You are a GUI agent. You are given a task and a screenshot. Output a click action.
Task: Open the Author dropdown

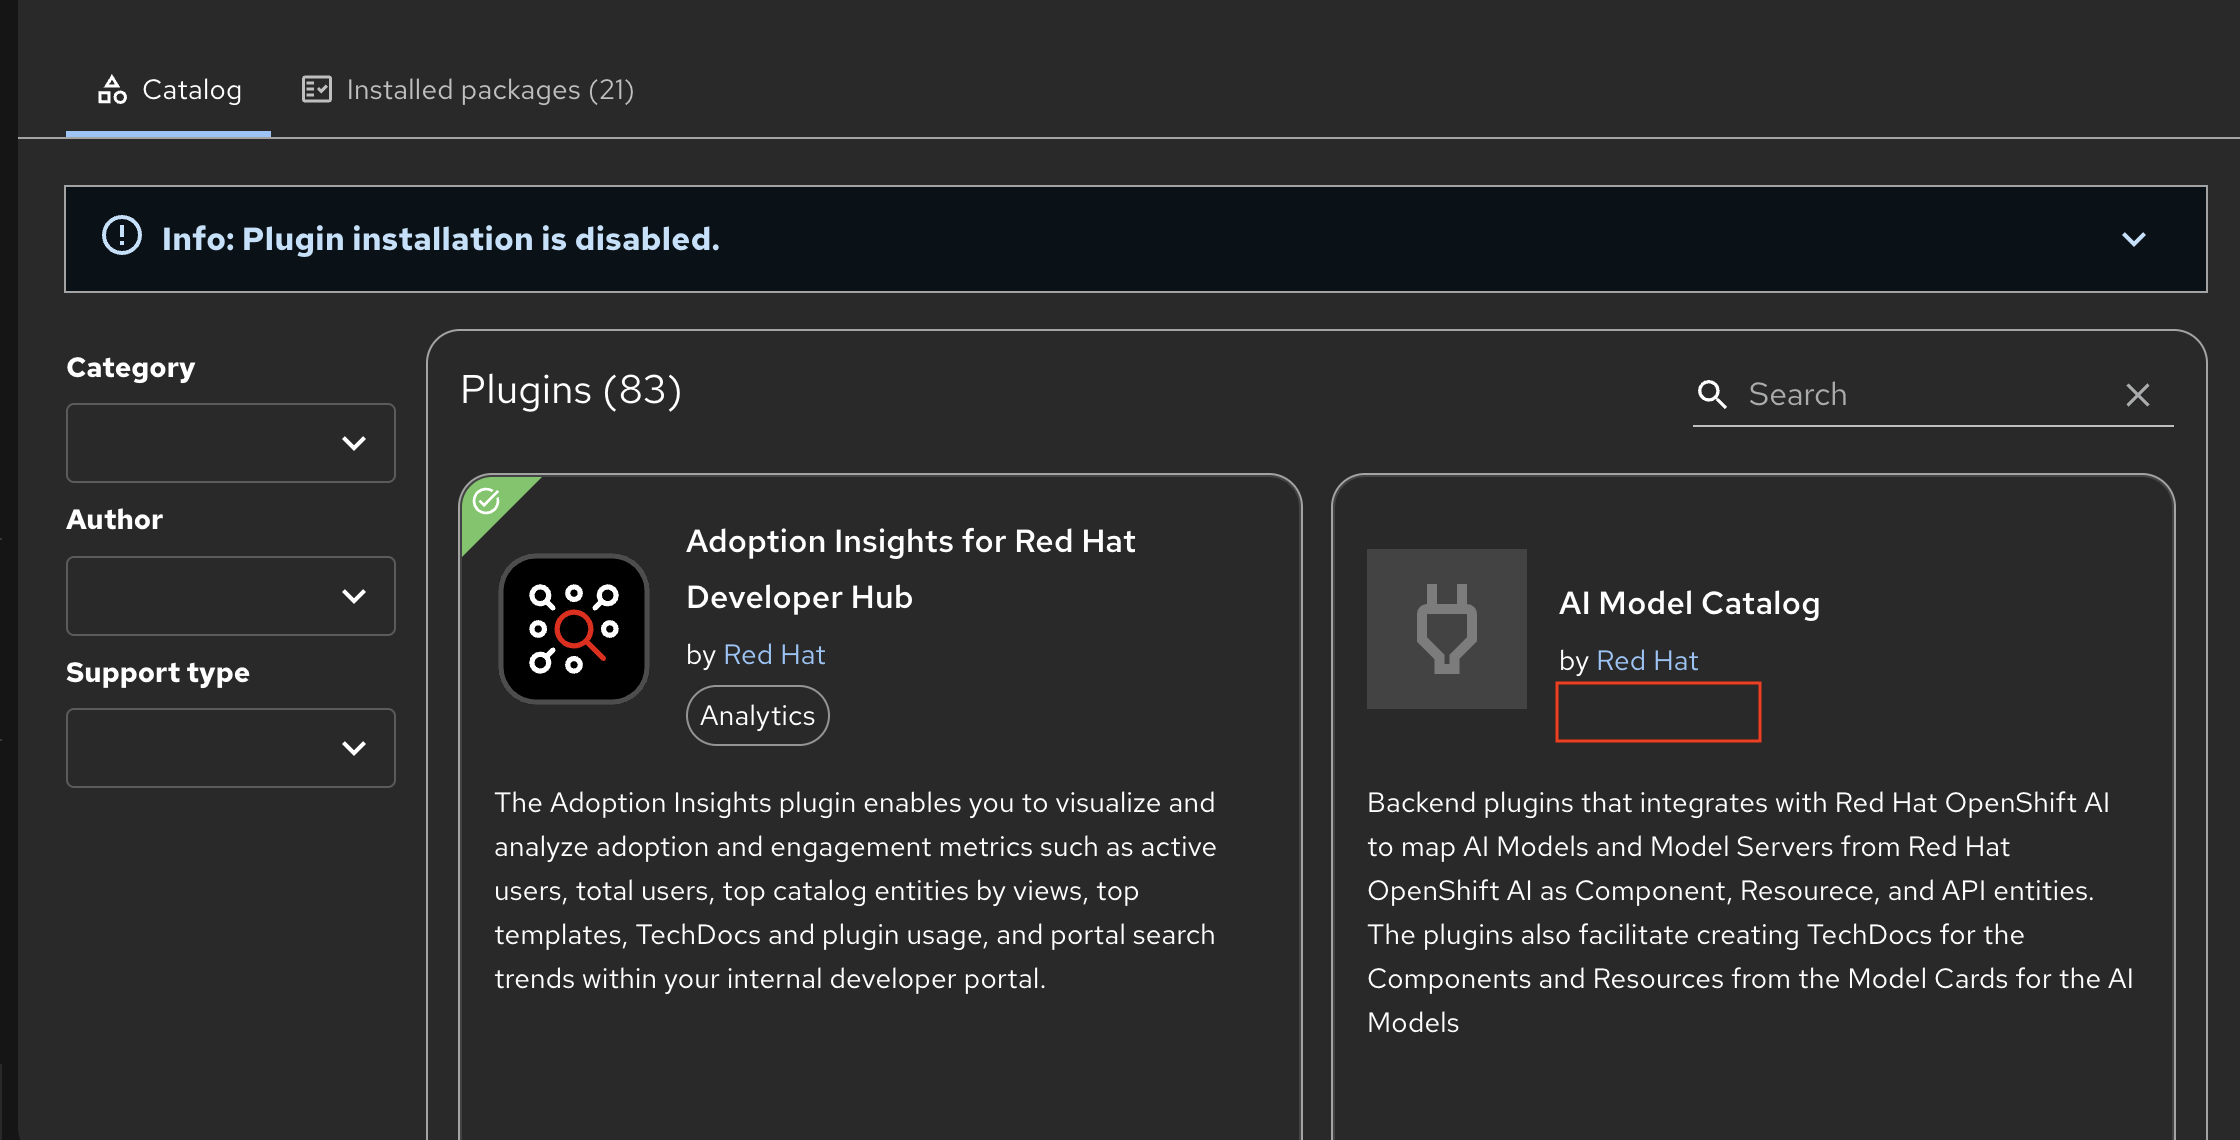(x=231, y=596)
